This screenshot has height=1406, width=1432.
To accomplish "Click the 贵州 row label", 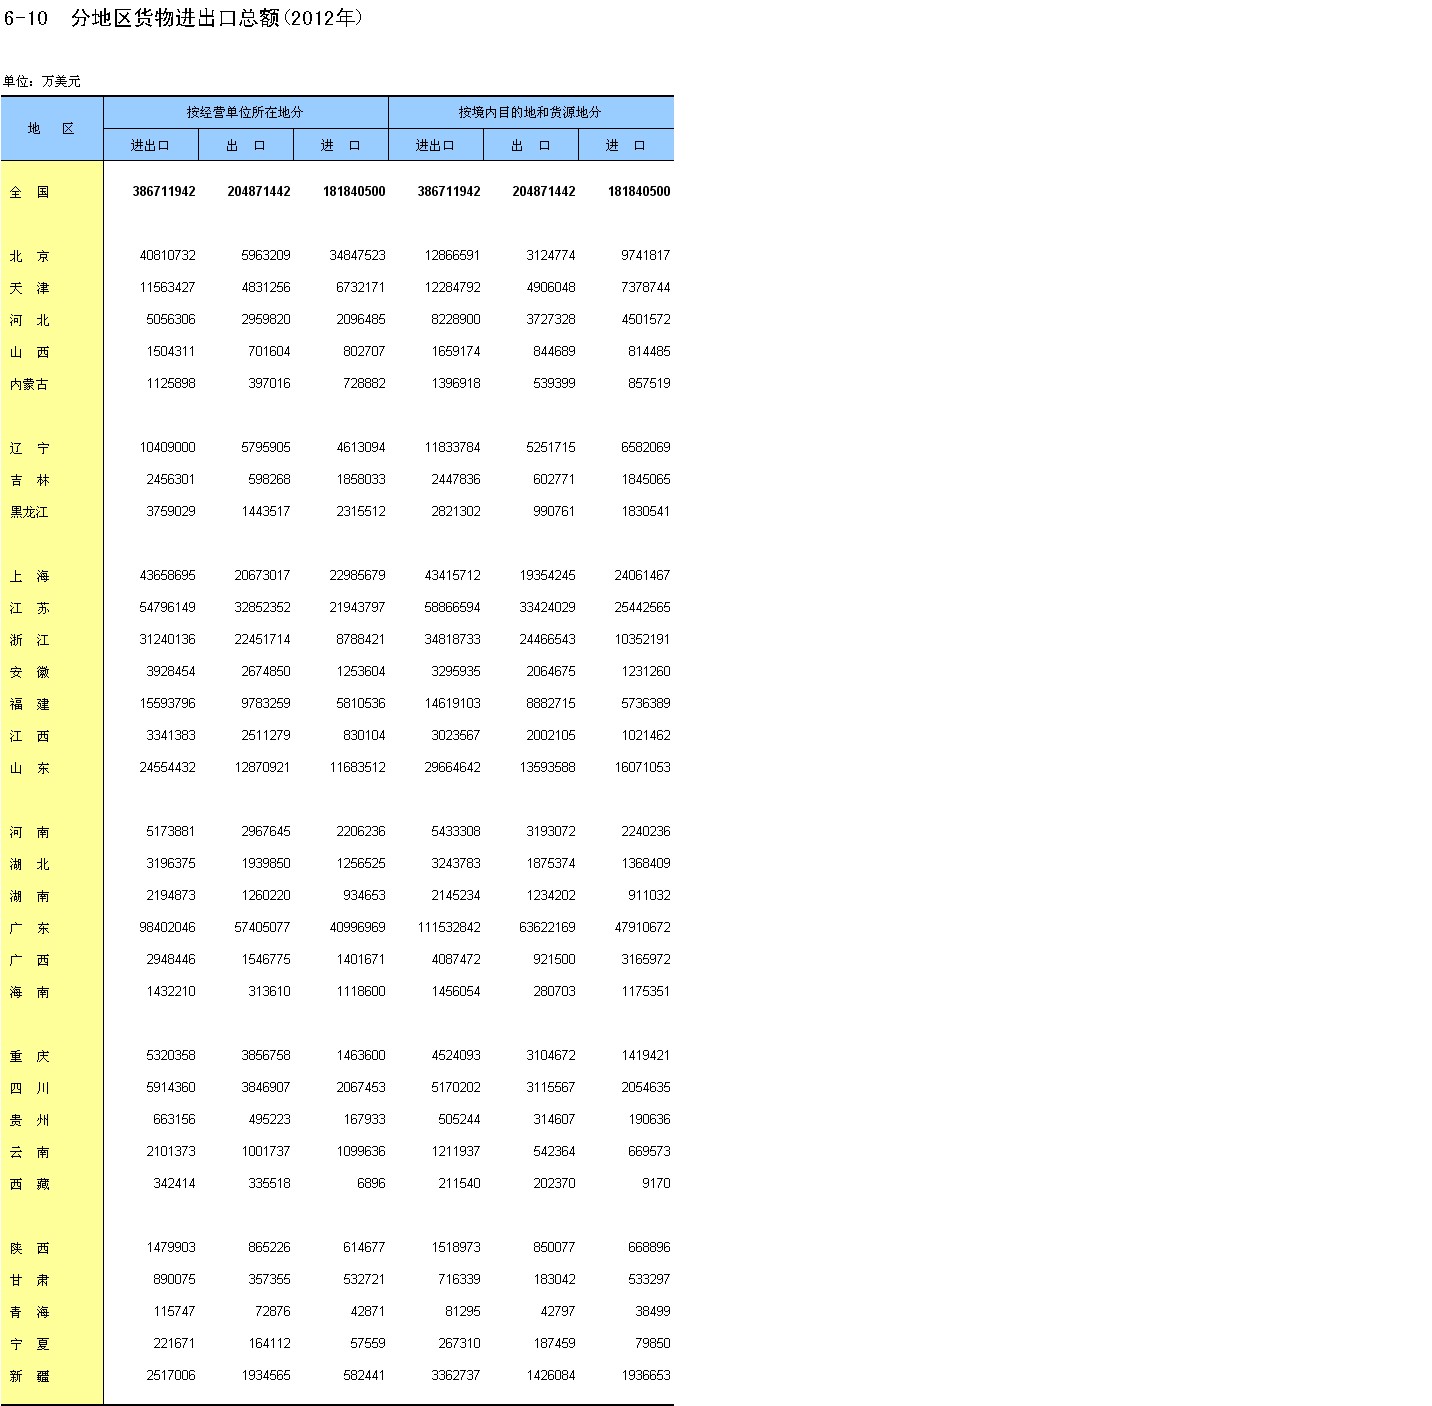I will (x=30, y=1120).
